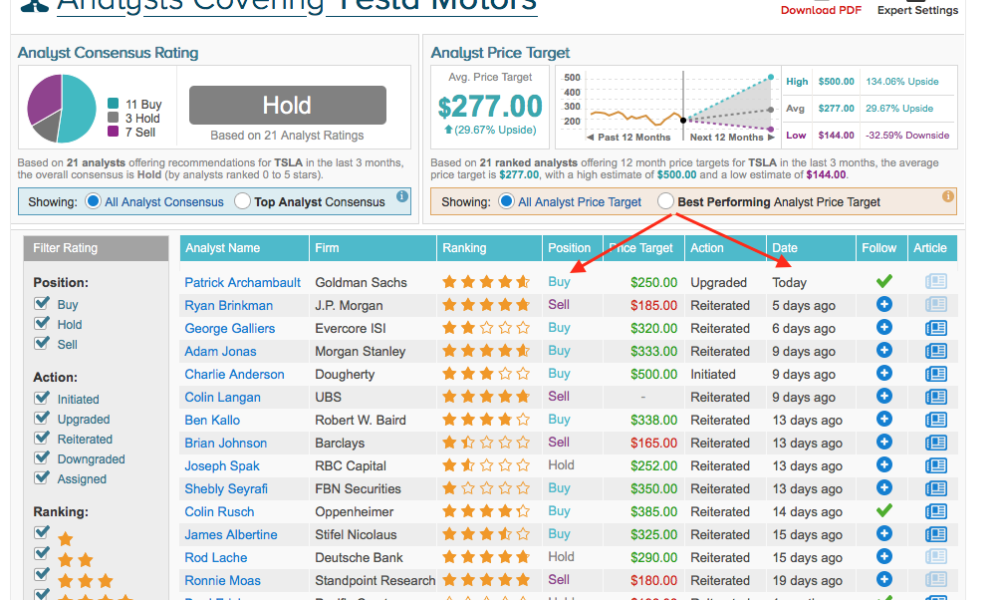Click the Date column header

pos(787,248)
